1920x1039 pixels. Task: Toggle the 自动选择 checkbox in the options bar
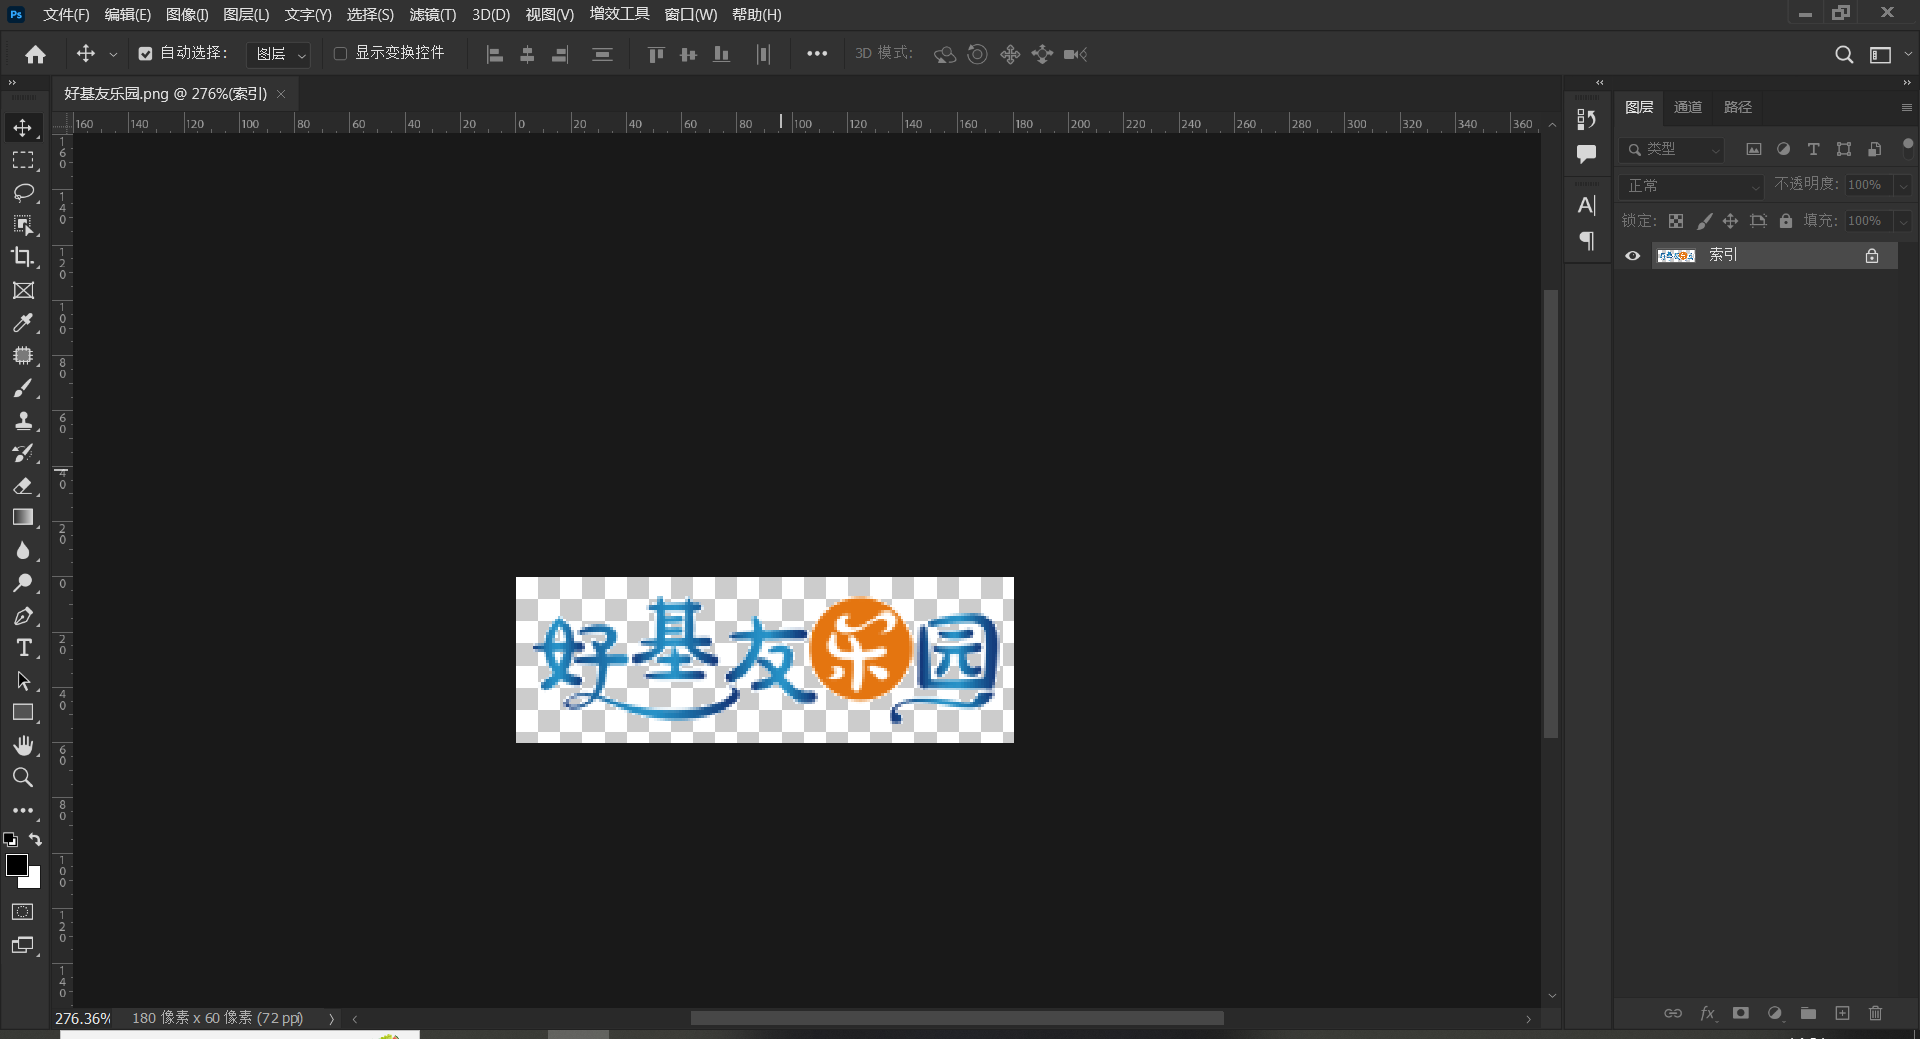pos(146,53)
